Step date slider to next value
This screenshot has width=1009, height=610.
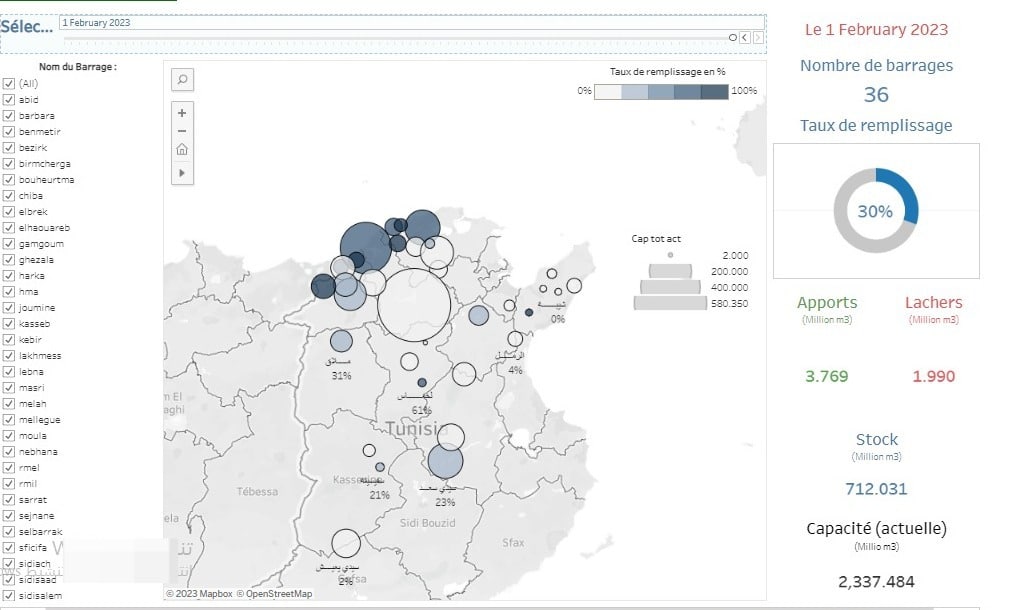tap(758, 37)
